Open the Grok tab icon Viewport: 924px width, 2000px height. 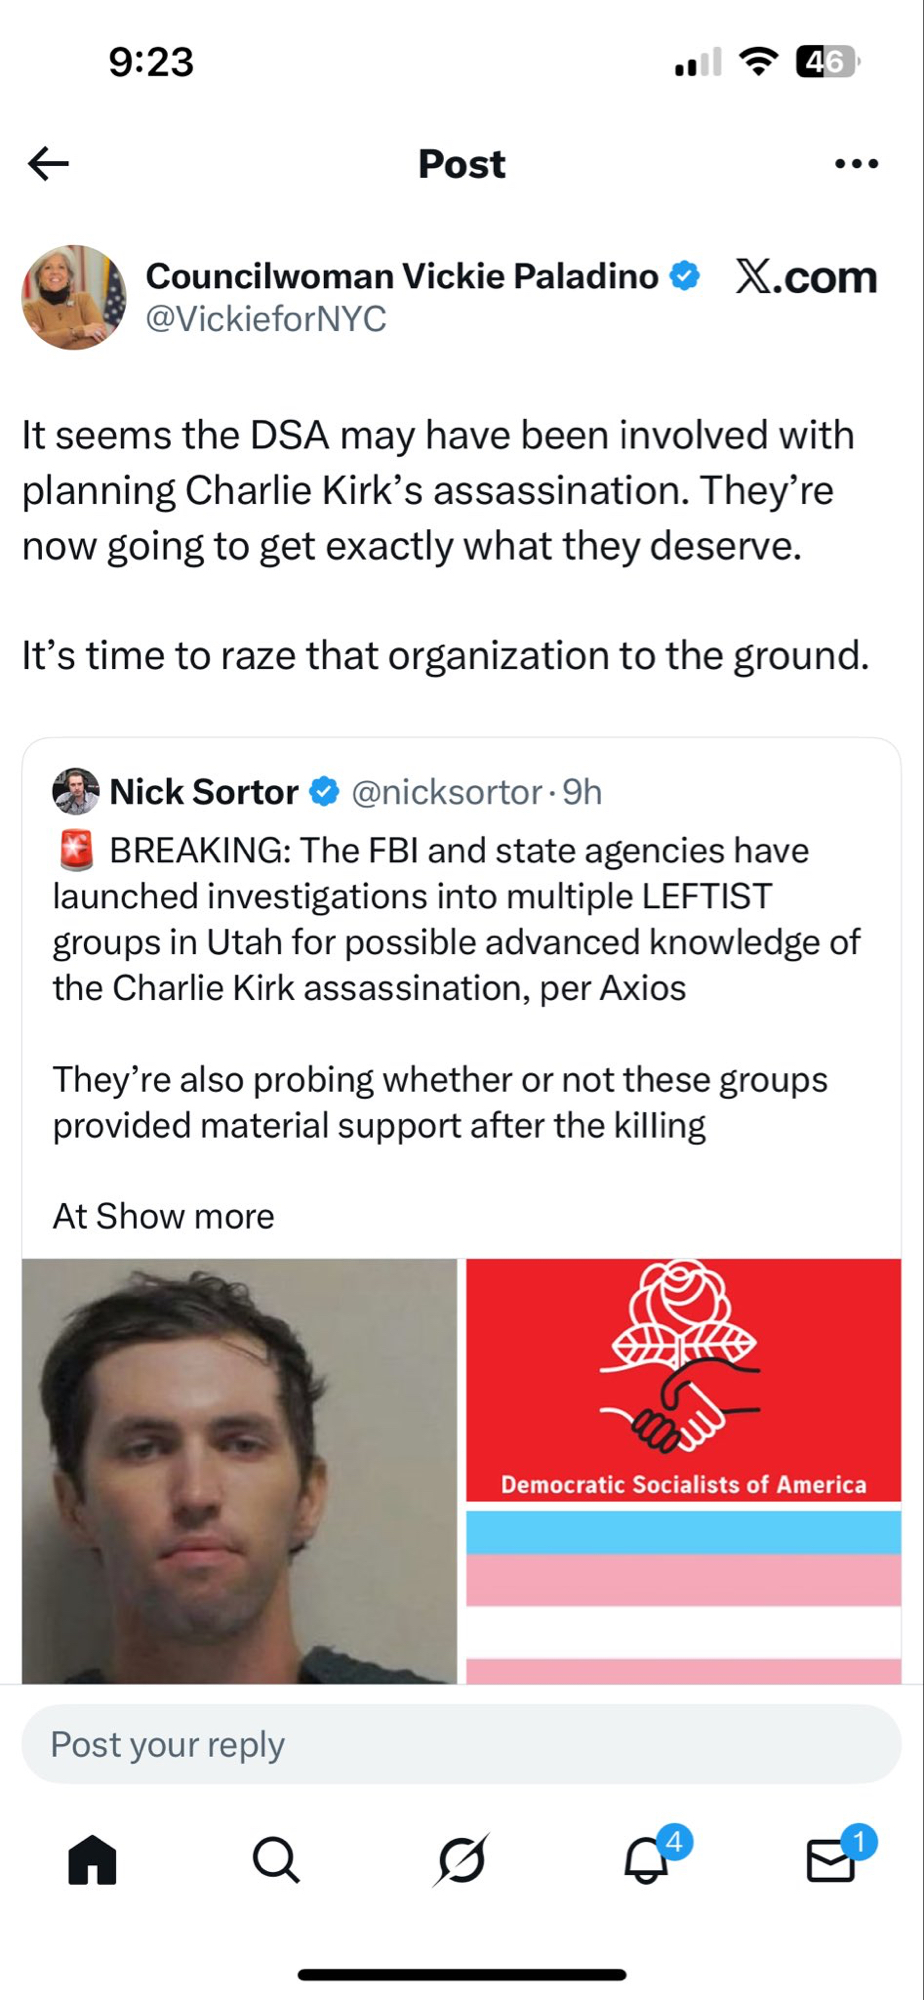coord(462,1860)
